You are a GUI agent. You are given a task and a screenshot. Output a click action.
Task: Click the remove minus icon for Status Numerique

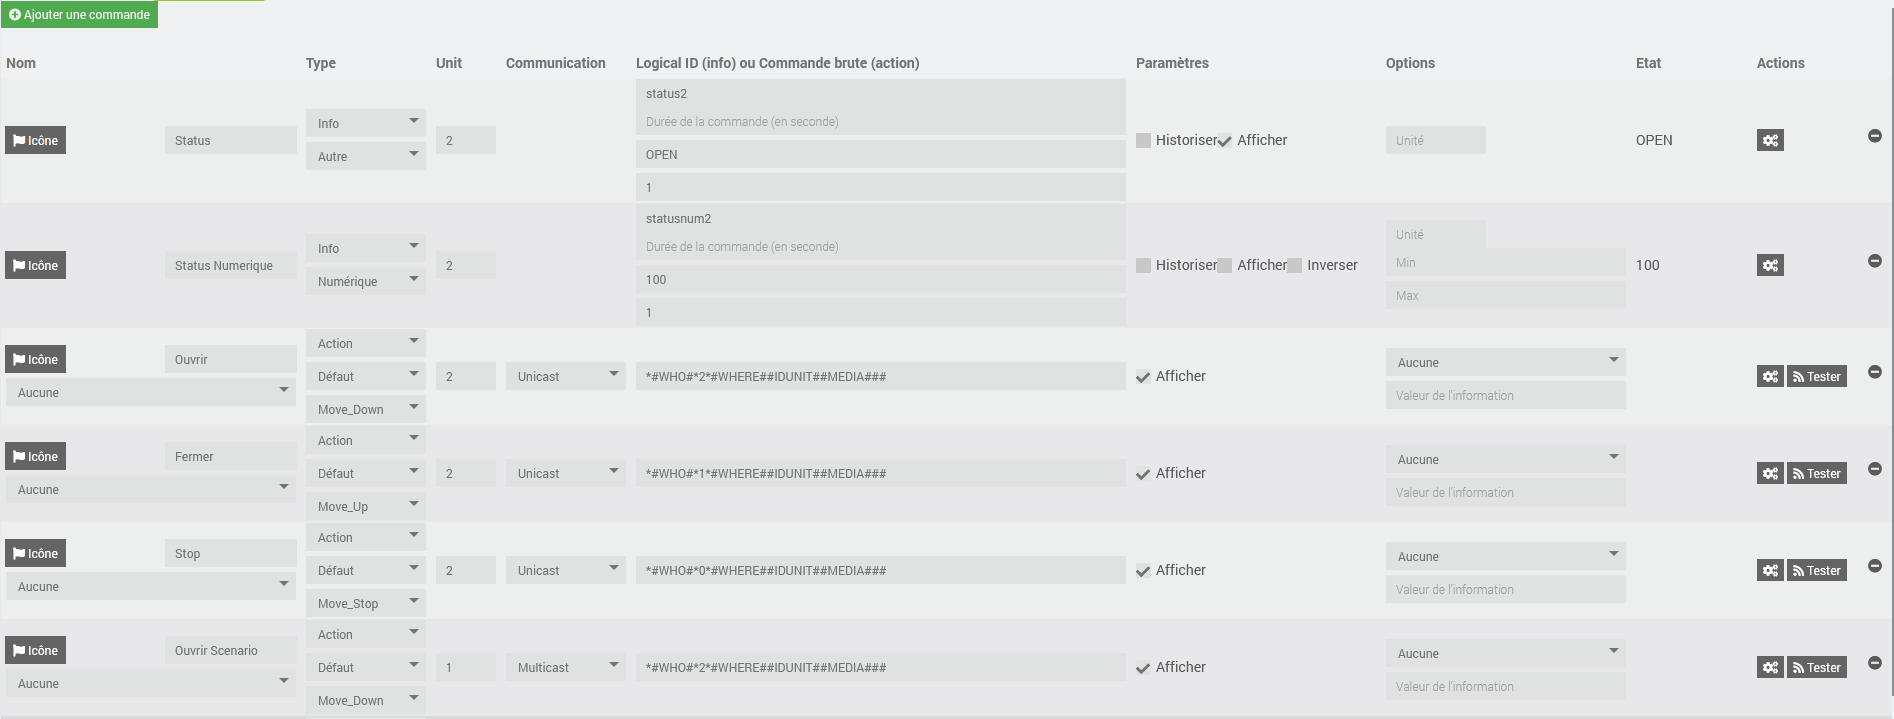tap(1875, 261)
